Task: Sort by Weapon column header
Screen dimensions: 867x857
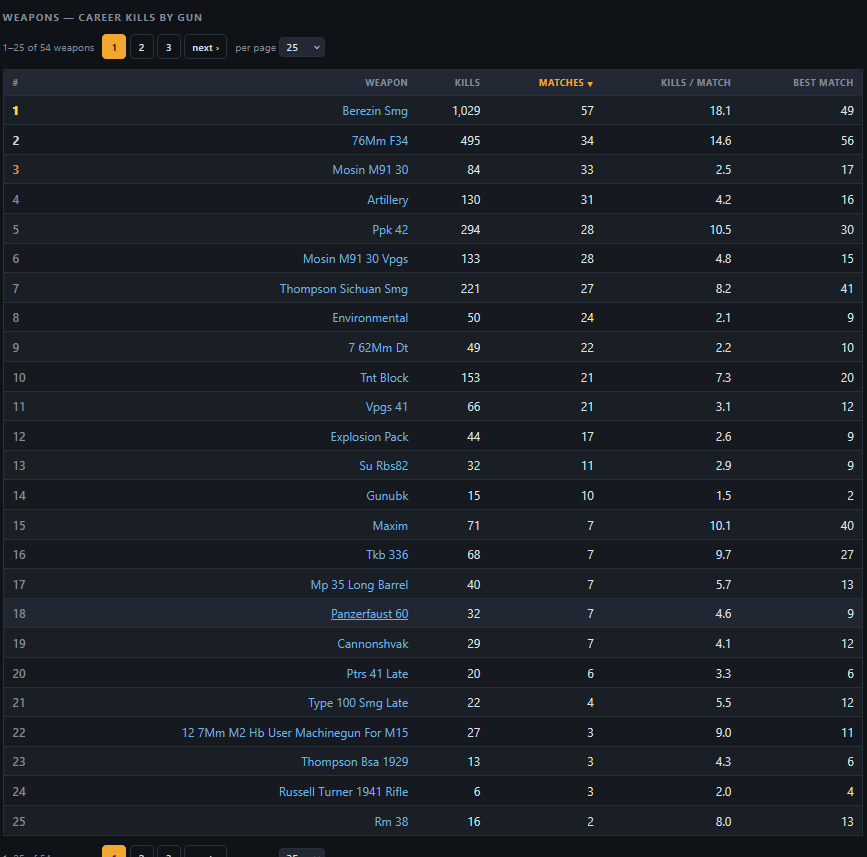Action: [x=386, y=82]
